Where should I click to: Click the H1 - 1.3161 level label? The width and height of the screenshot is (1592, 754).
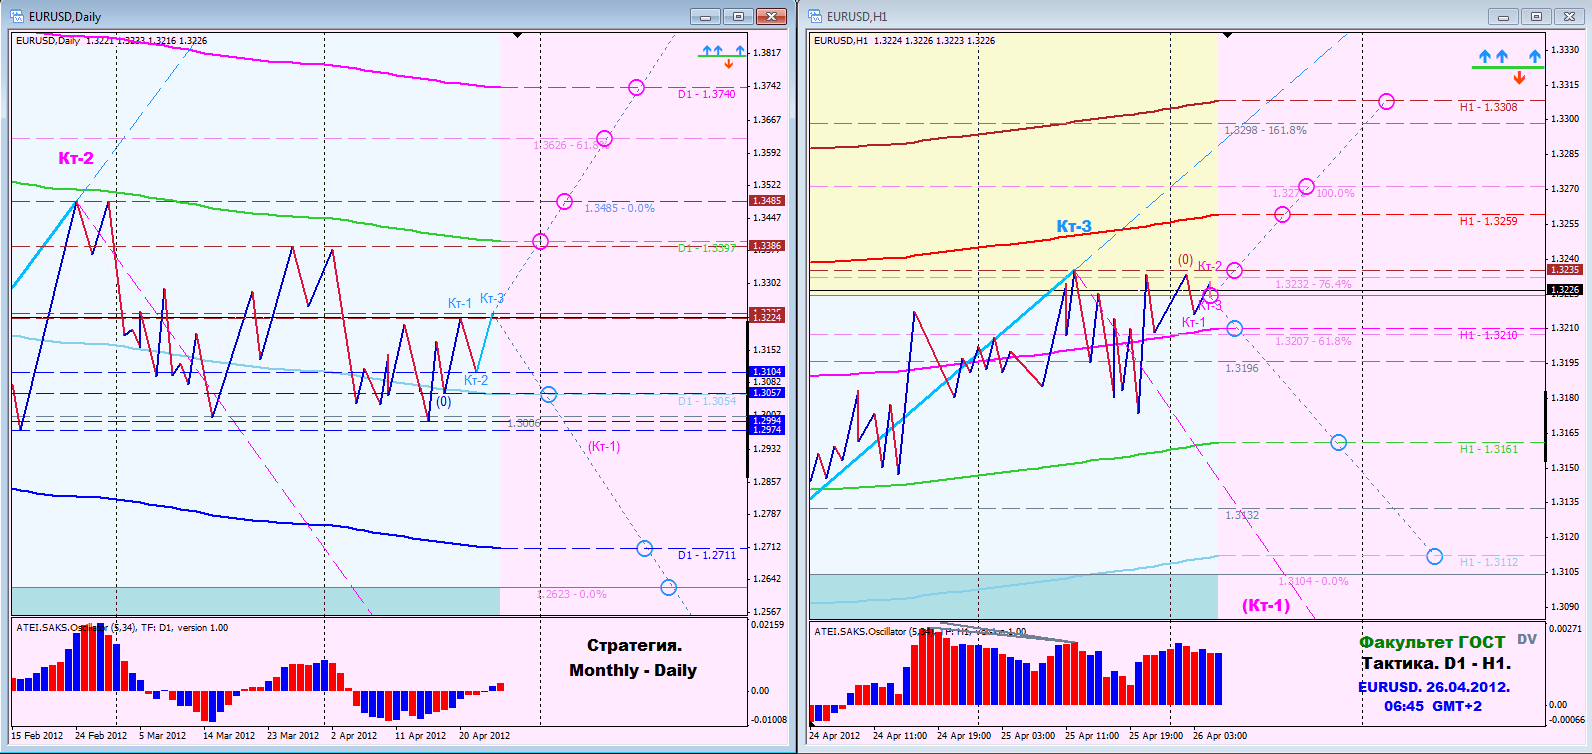click(x=1488, y=449)
